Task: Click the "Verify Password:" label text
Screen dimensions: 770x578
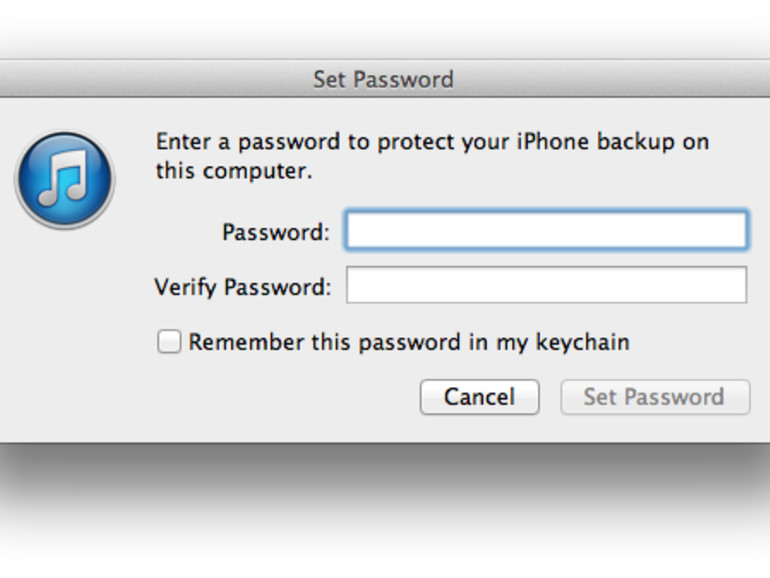Action: coord(243,287)
